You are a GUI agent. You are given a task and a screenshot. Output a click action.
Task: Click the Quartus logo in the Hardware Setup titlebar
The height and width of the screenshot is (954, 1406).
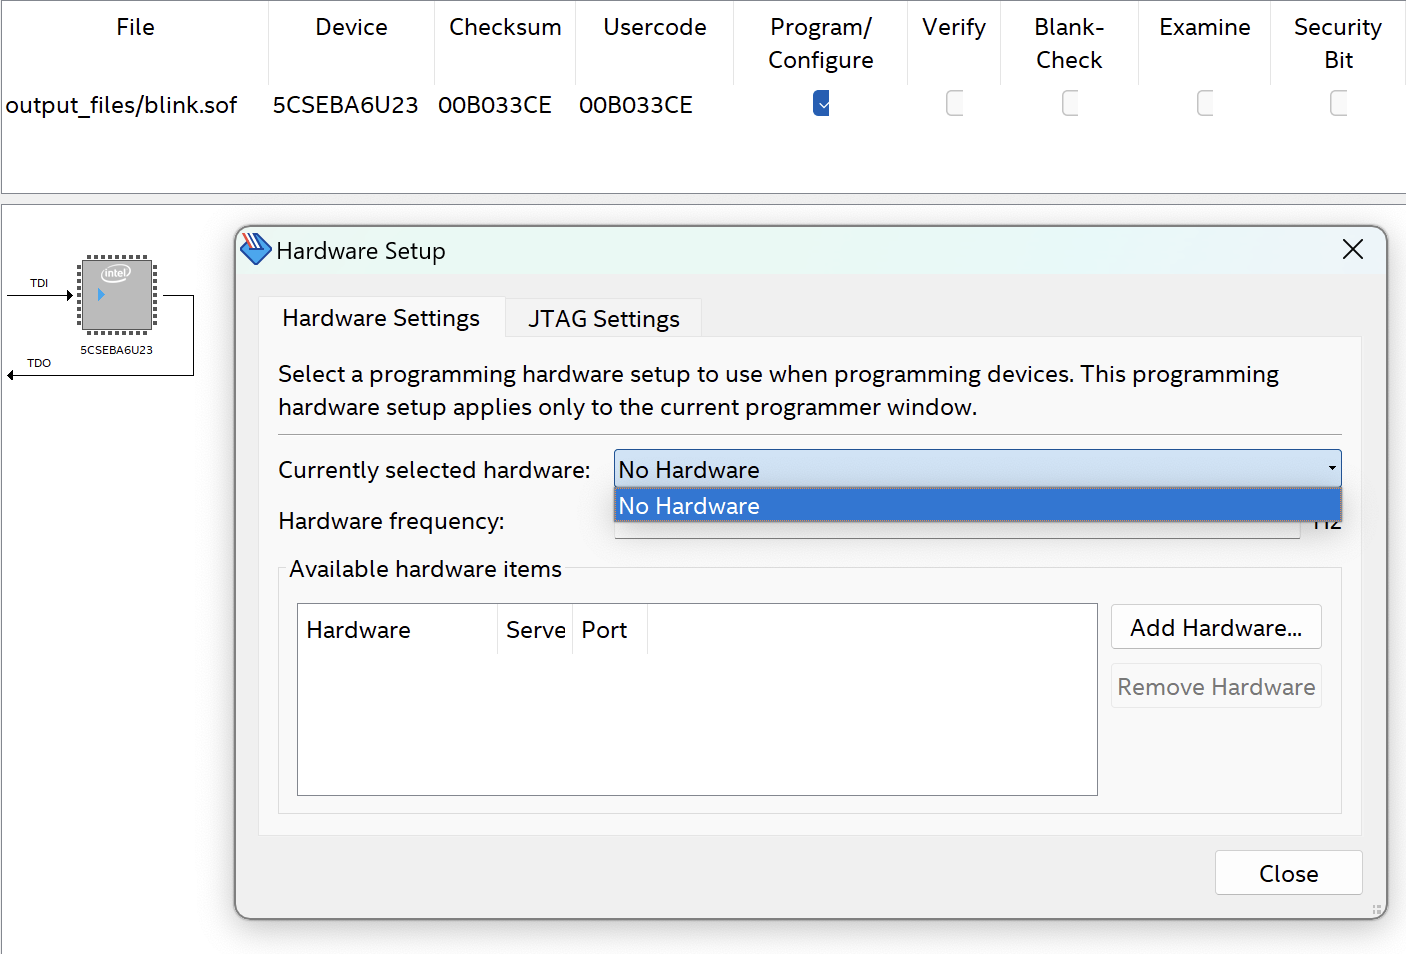(x=256, y=249)
